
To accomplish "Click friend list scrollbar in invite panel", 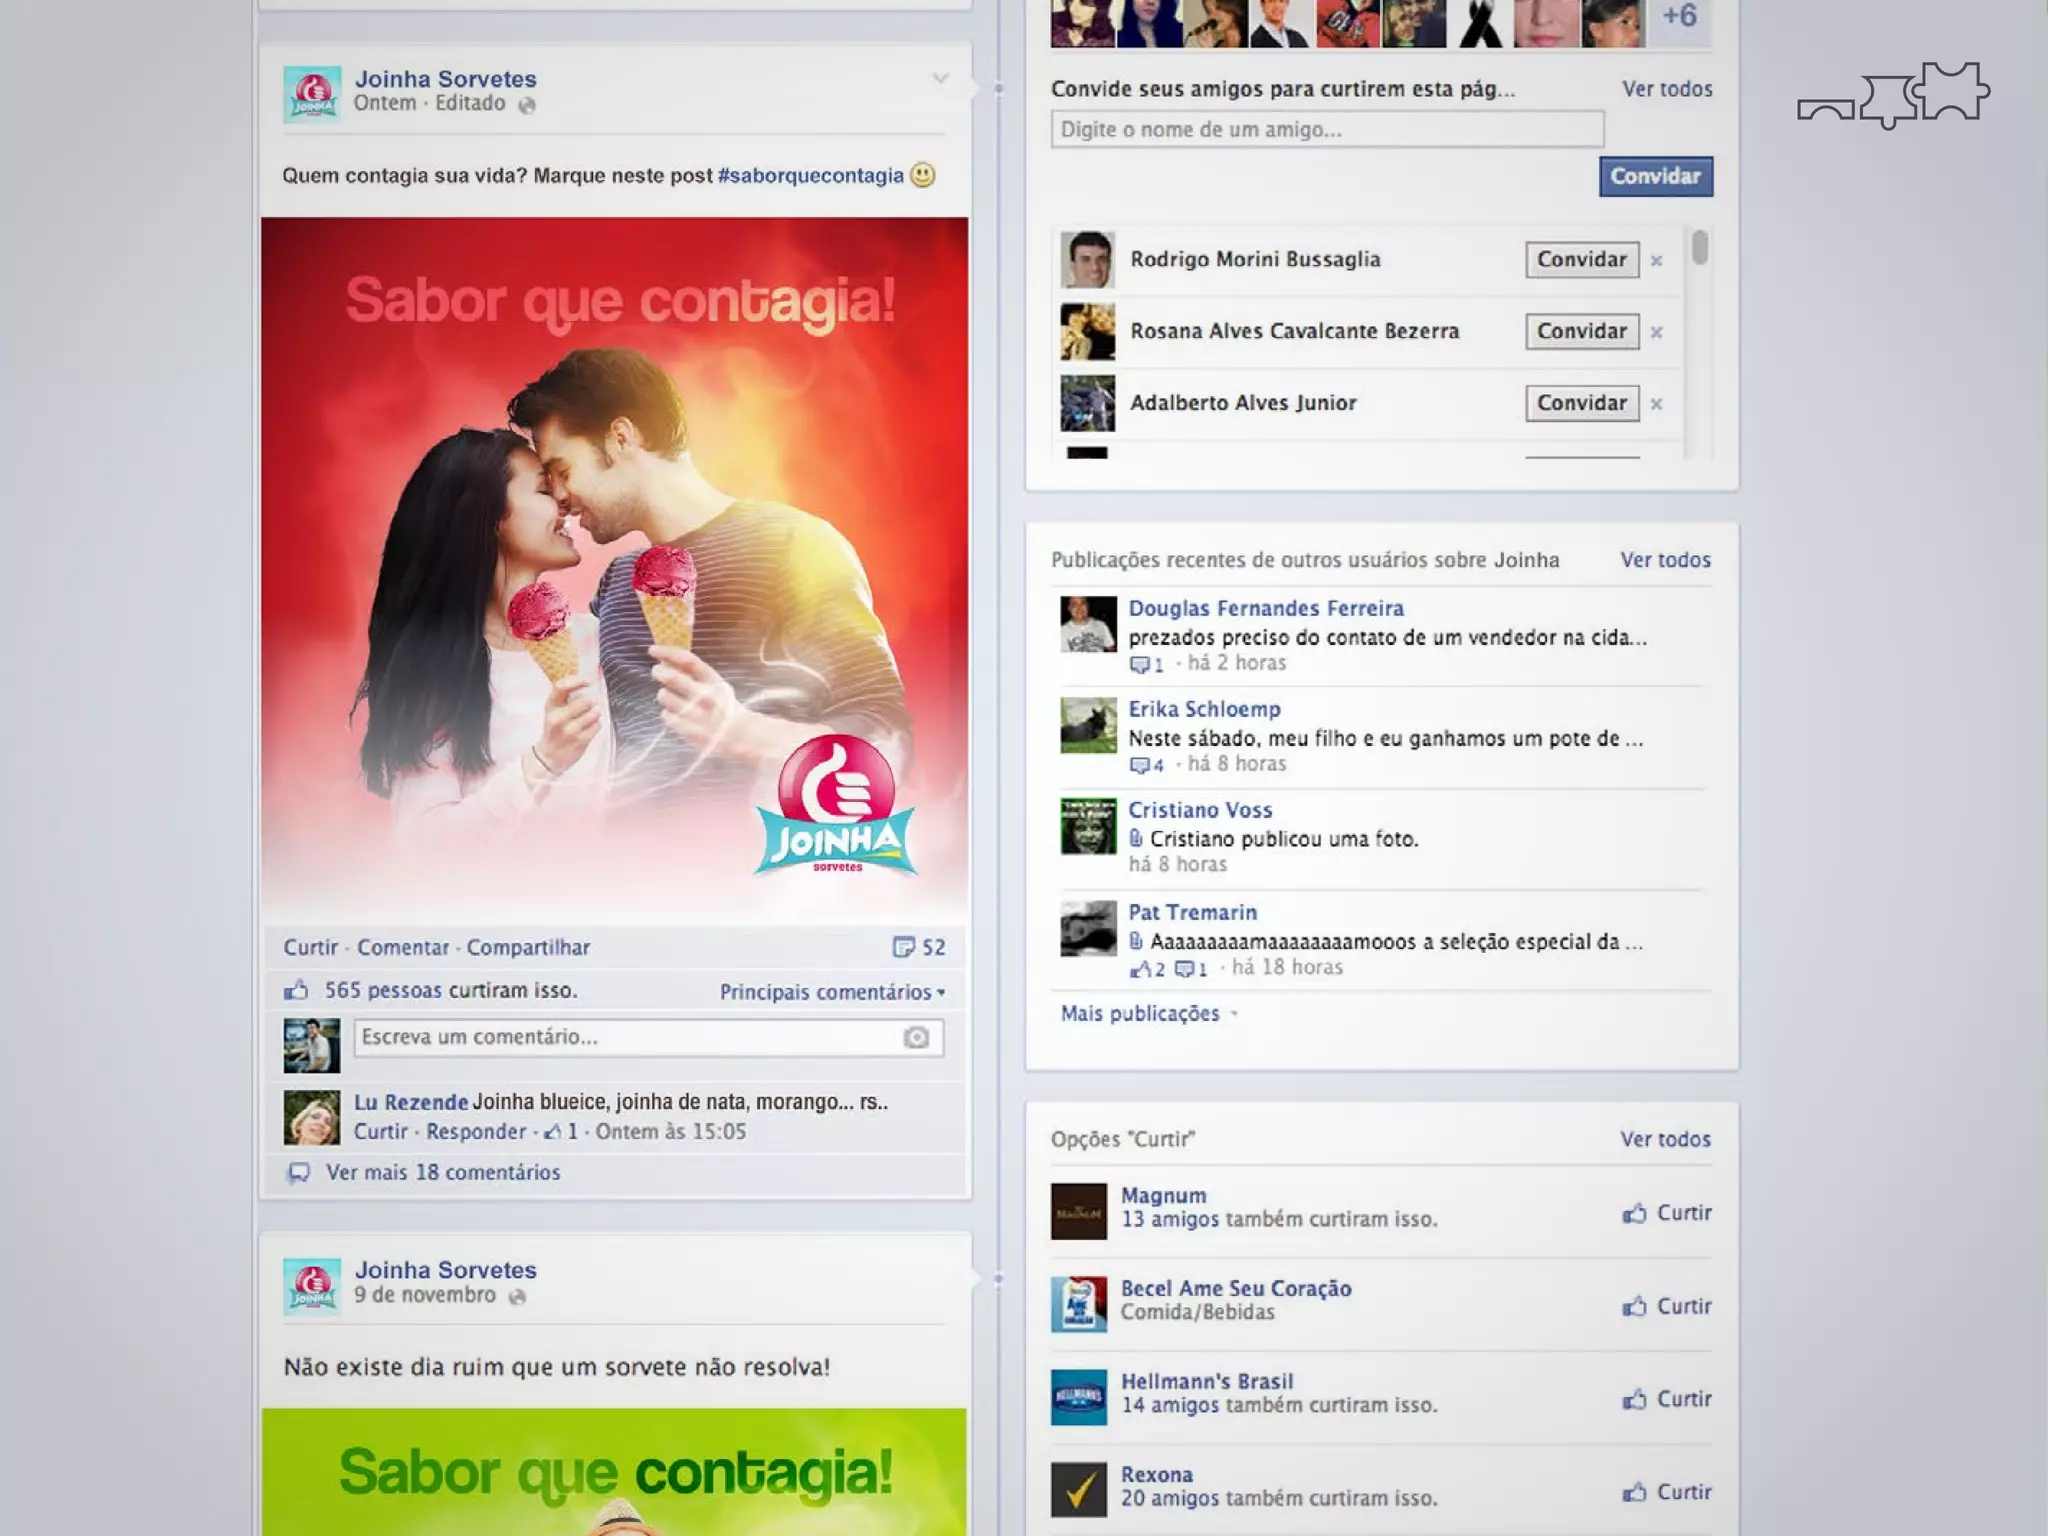I will [1699, 247].
